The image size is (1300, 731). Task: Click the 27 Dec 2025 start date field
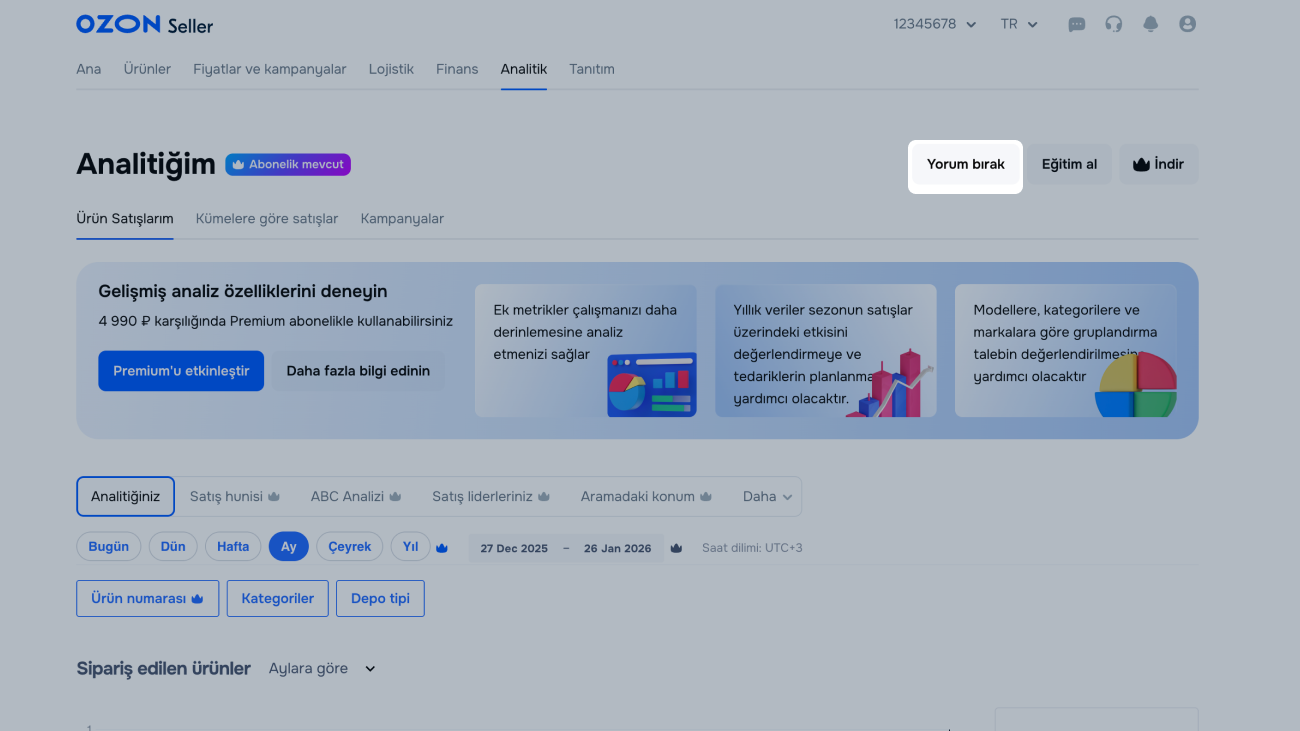(514, 548)
